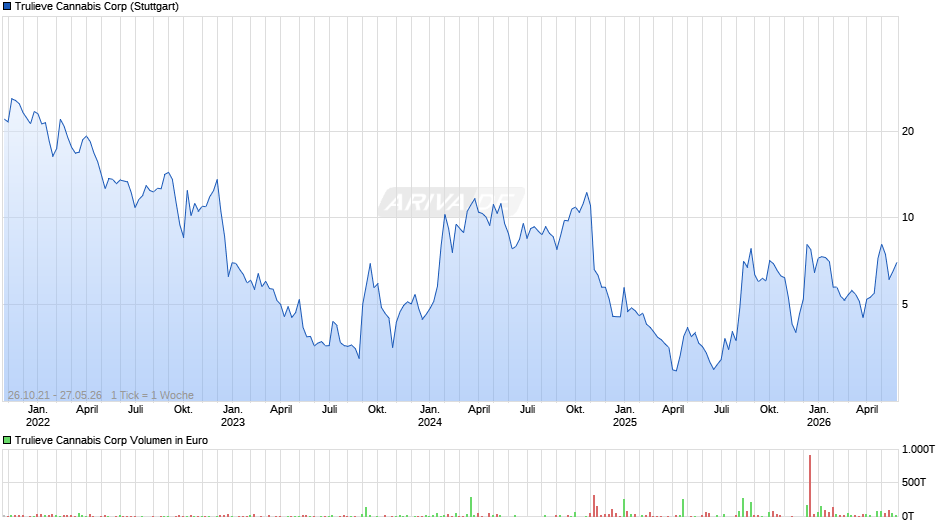This screenshot has height=526, width=940.
Task: Click the 'Jan.' label above 2022
Action: point(37,410)
